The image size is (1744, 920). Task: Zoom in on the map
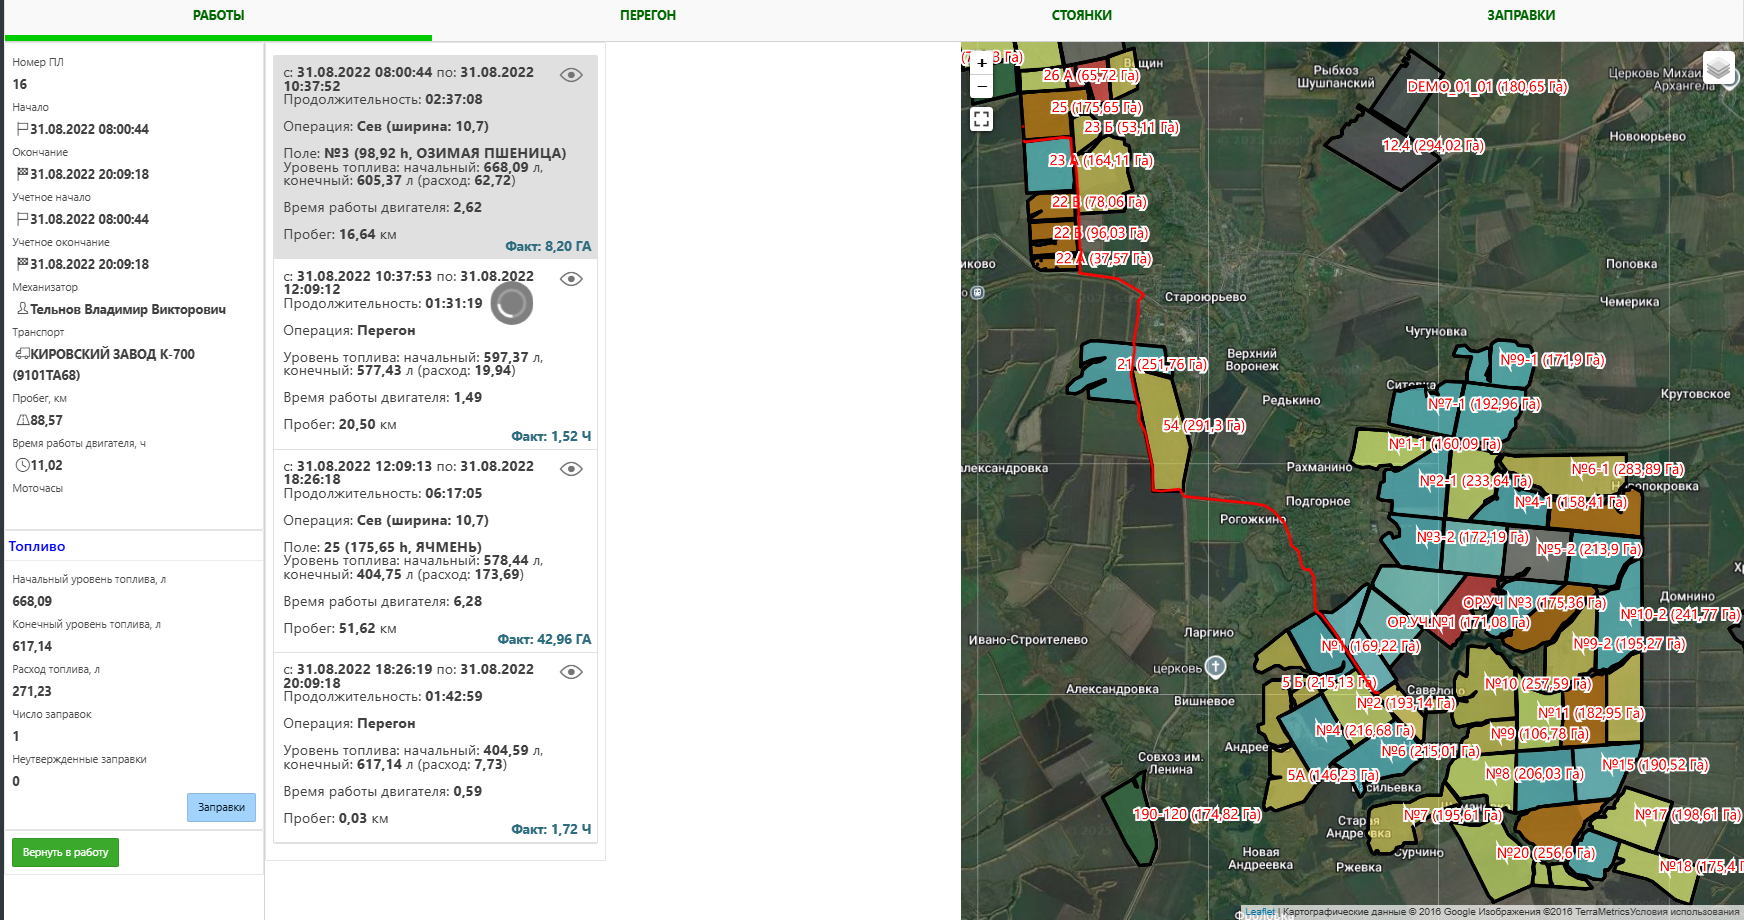pos(982,63)
